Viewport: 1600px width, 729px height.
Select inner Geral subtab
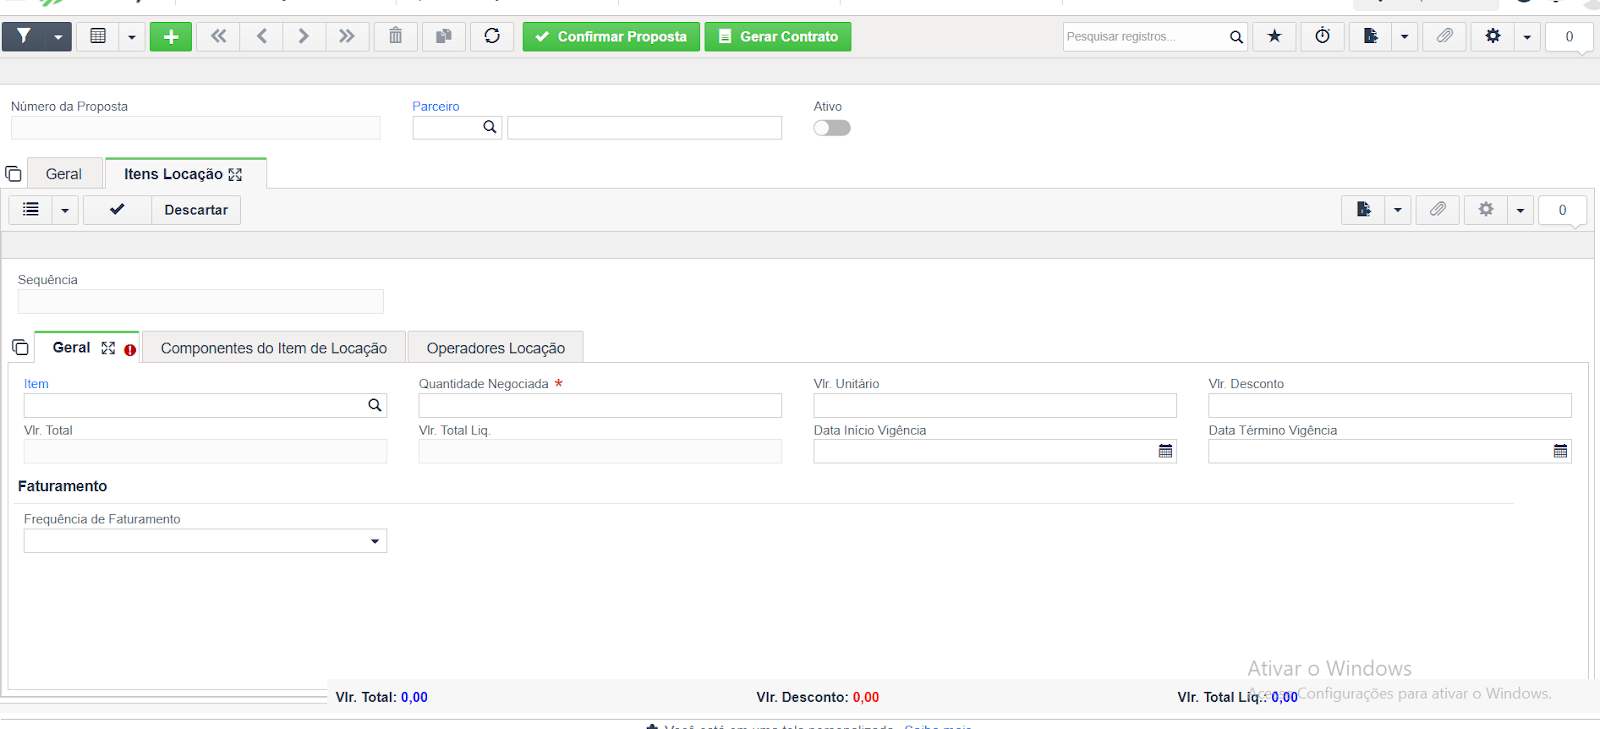(72, 348)
